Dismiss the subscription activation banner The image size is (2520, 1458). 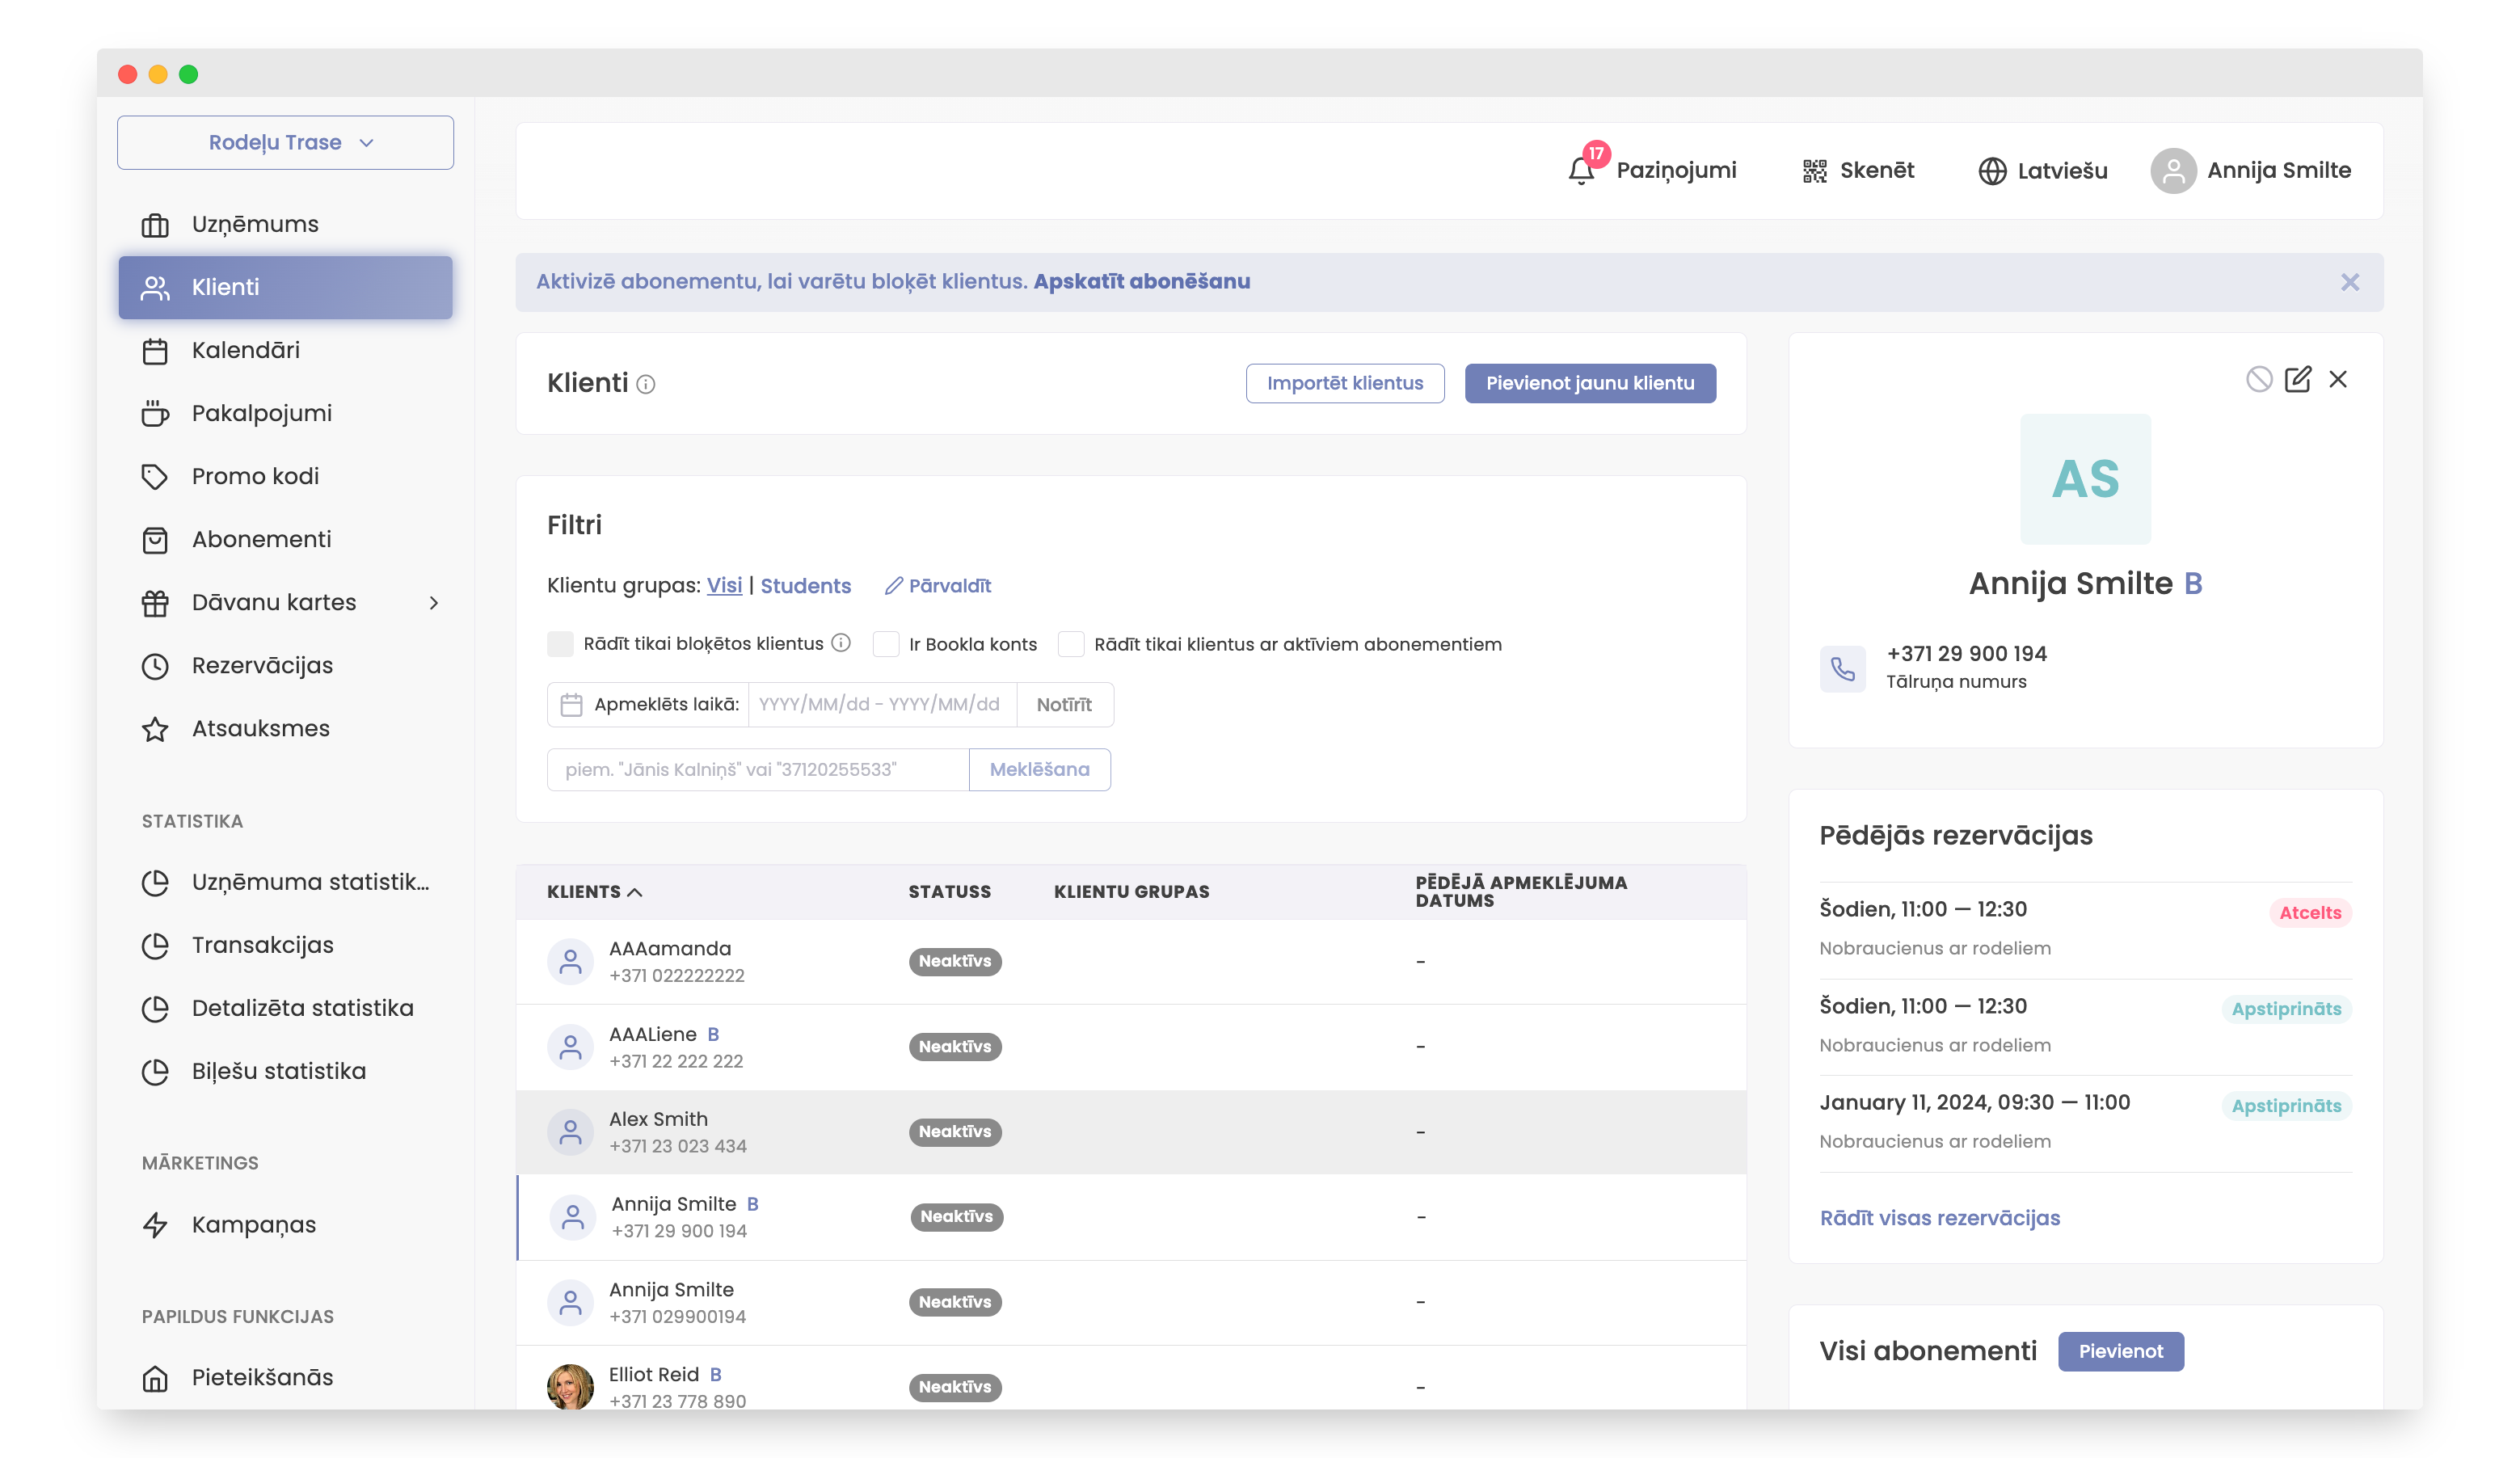2349,282
